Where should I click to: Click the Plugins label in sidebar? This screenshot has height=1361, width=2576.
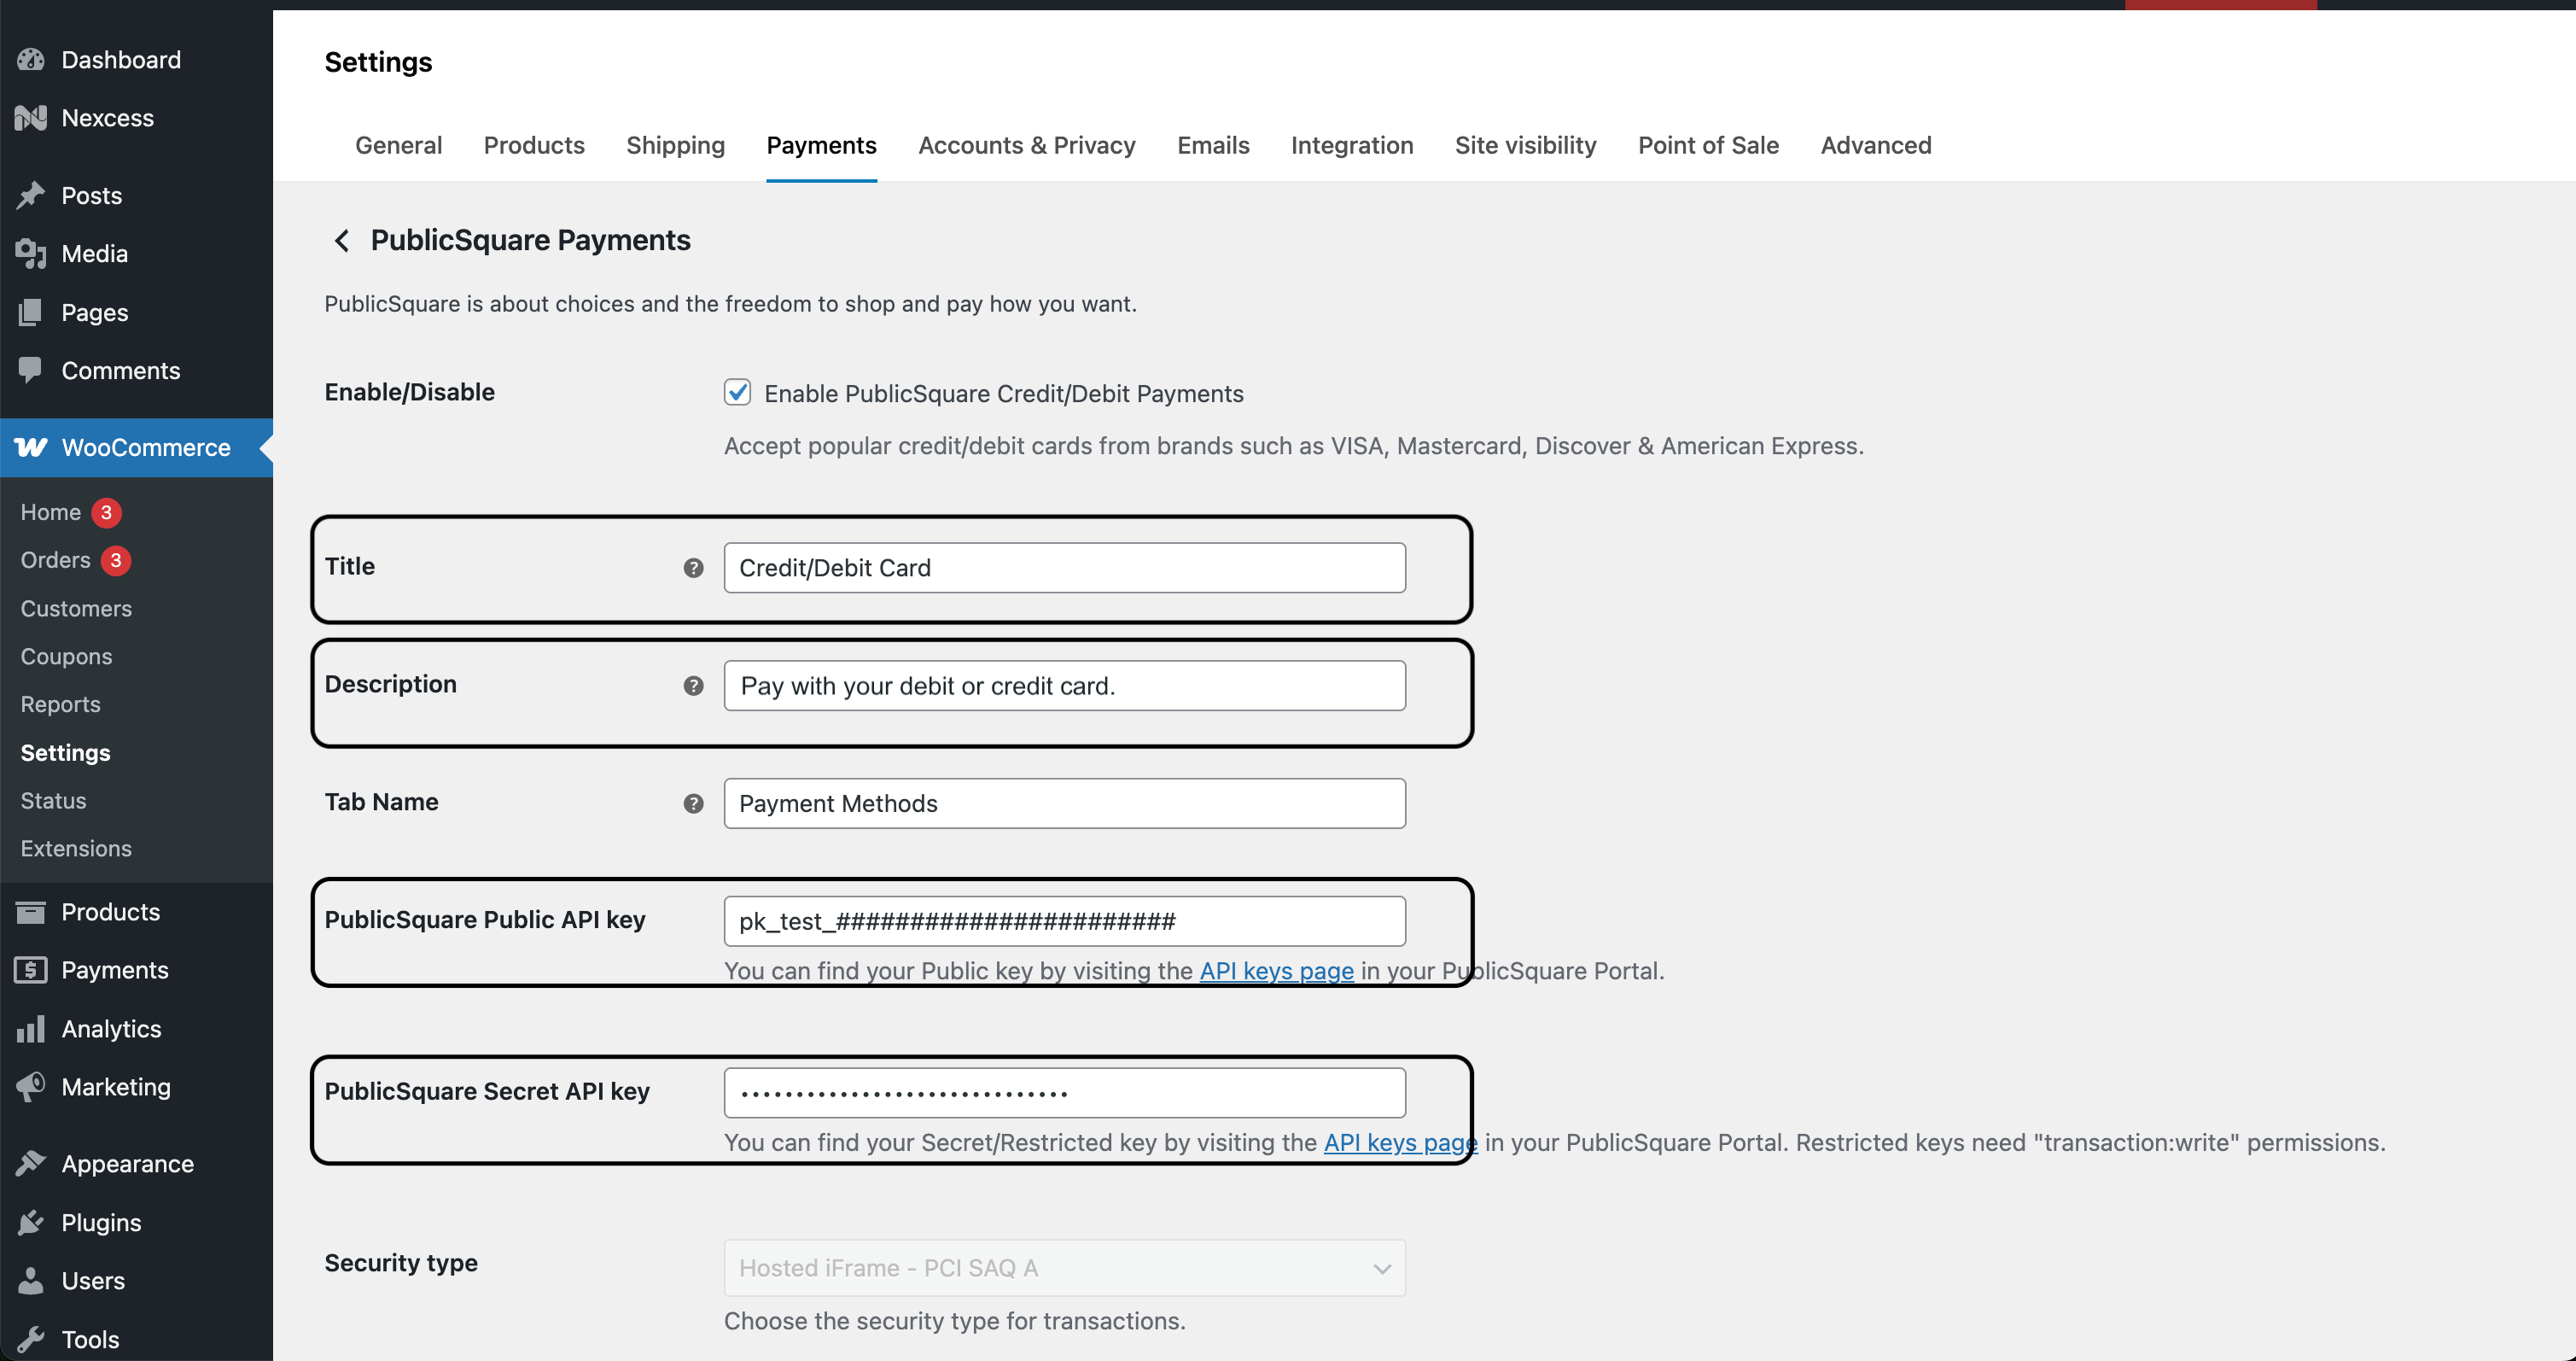(101, 1222)
